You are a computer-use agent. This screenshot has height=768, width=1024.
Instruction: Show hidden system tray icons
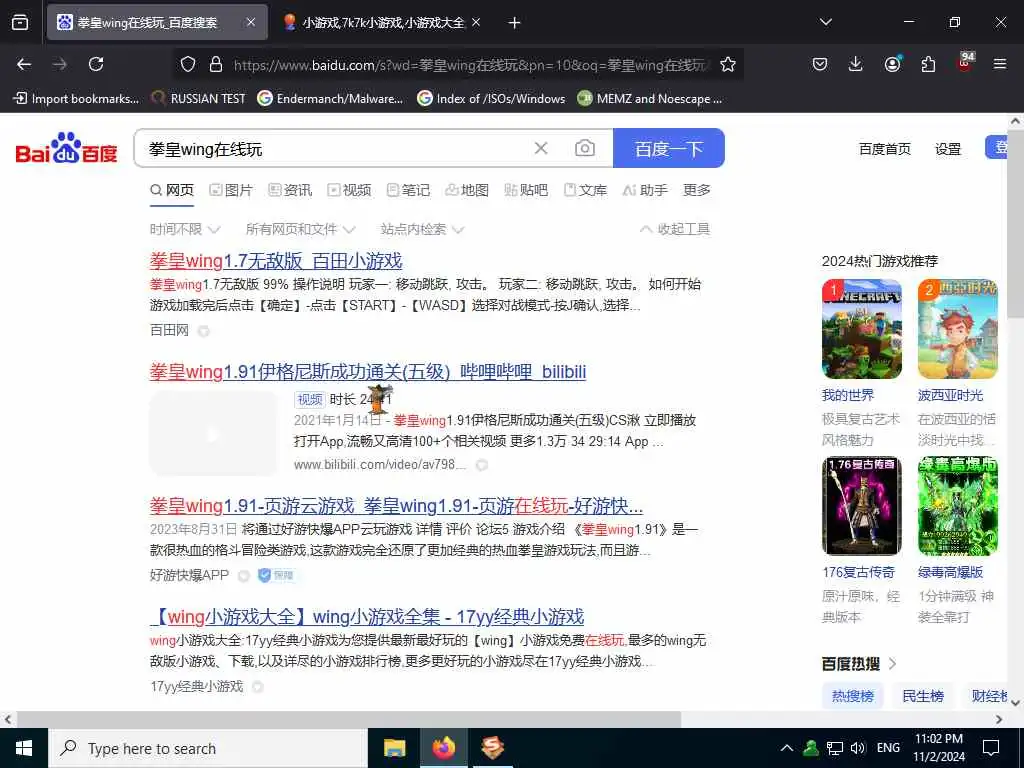[x=787, y=748]
